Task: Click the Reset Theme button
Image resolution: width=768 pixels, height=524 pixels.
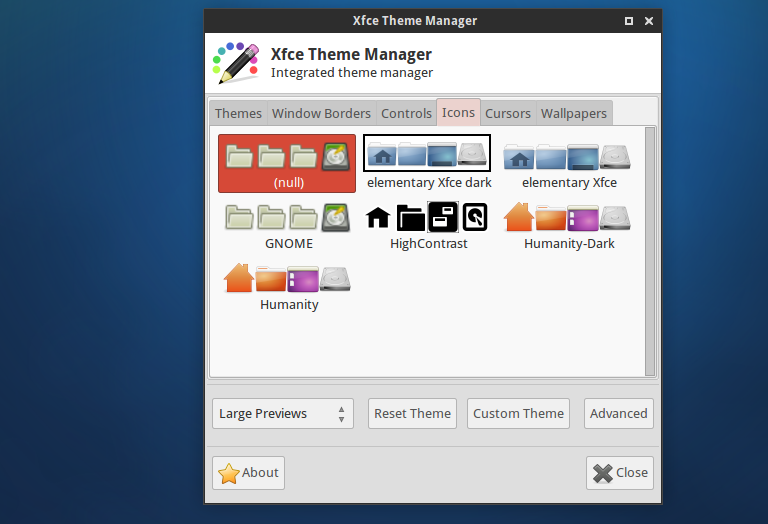Action: coord(412,414)
